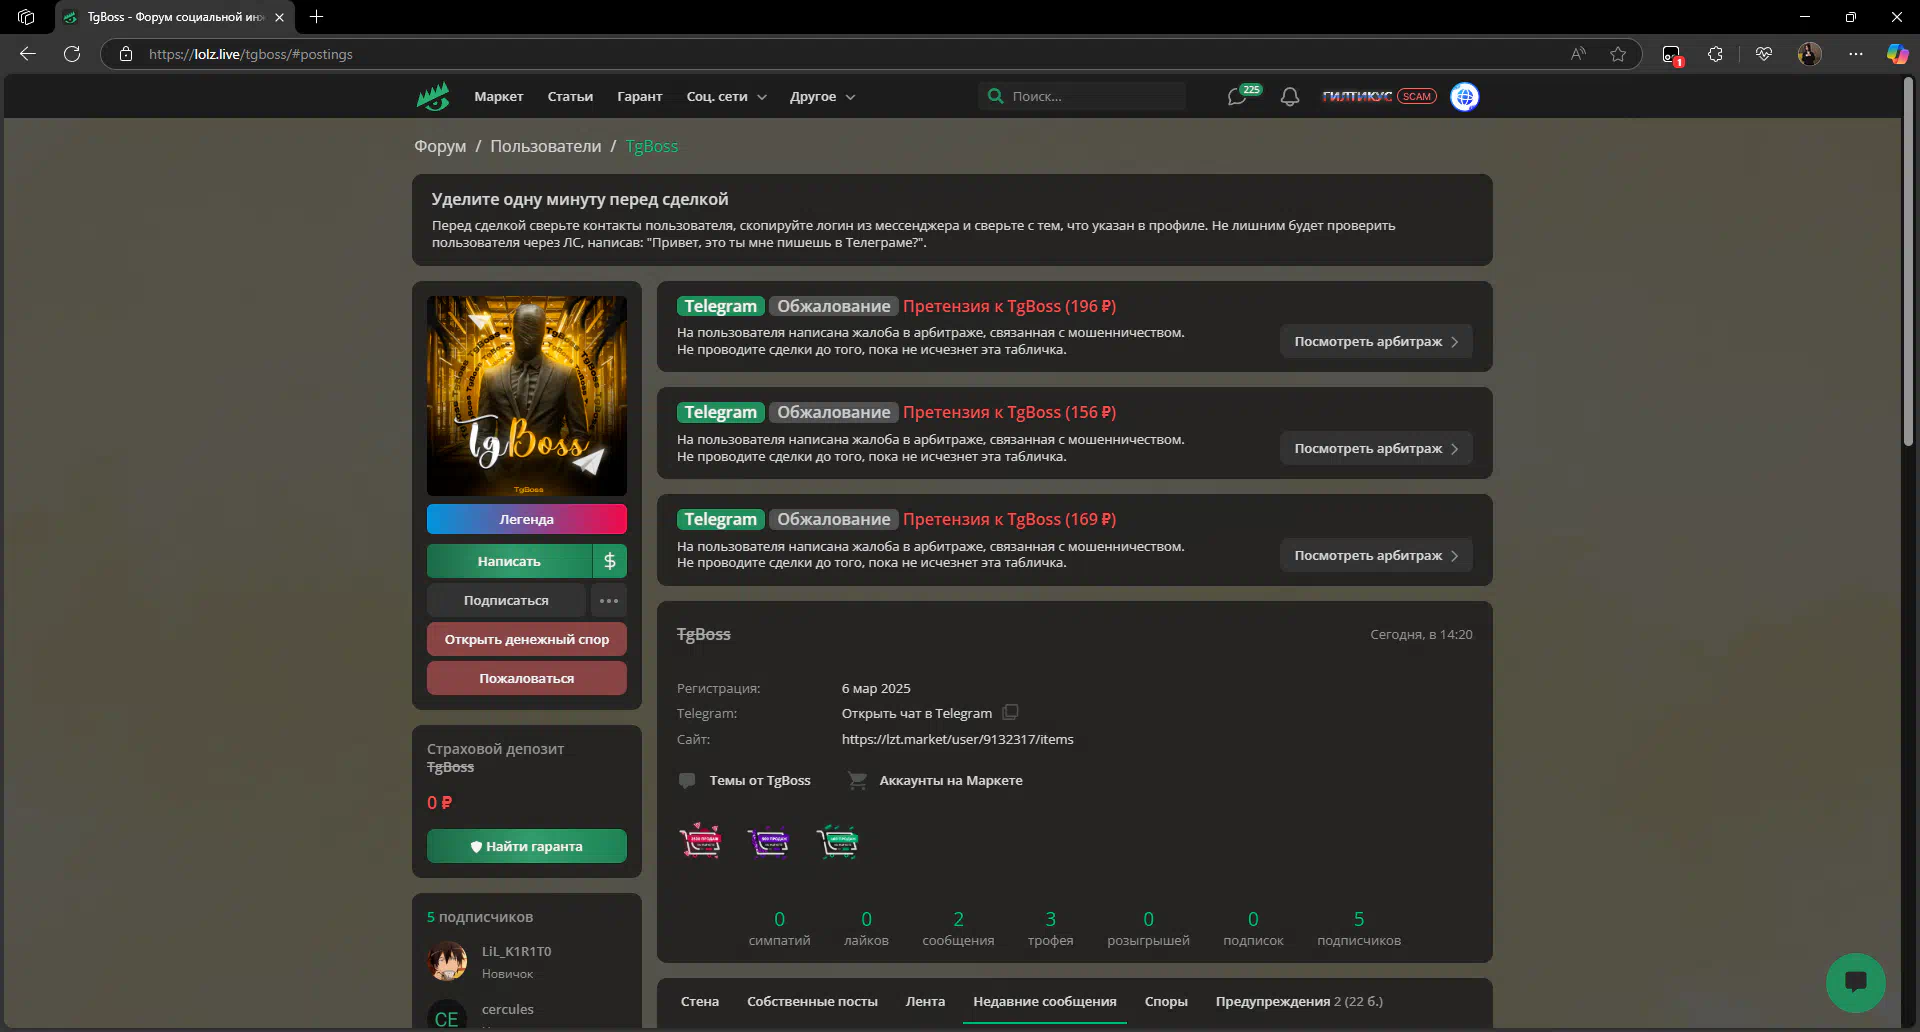Open the messages icon showing 225

pos(1238,97)
